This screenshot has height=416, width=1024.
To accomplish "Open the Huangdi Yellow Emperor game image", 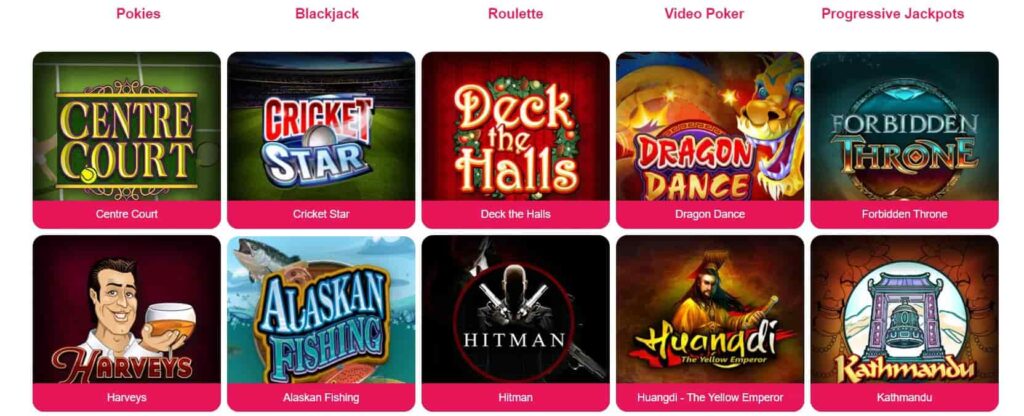I will point(710,310).
